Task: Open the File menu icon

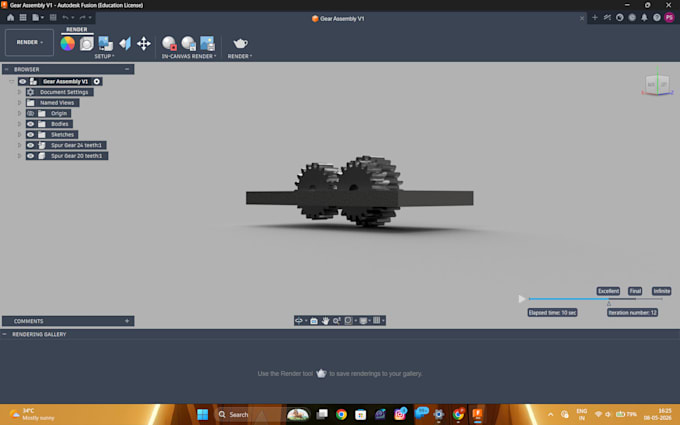Action: [x=37, y=17]
